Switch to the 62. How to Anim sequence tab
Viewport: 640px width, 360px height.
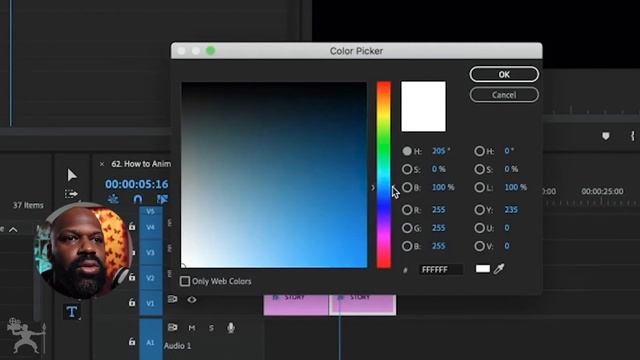click(141, 164)
